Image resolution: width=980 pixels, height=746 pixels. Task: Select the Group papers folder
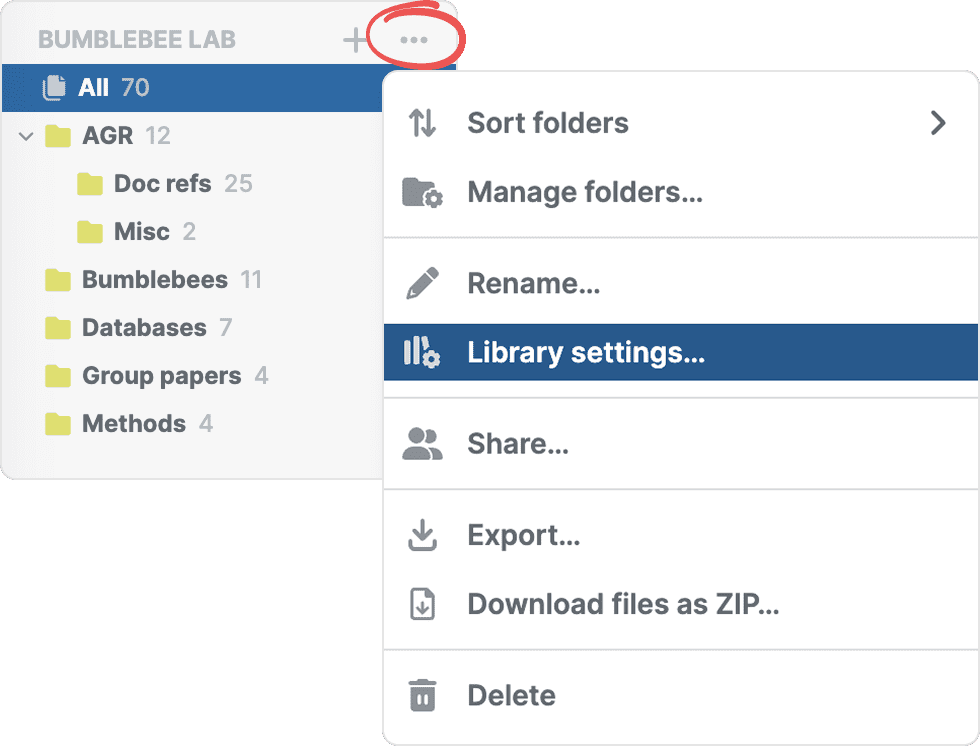click(161, 376)
